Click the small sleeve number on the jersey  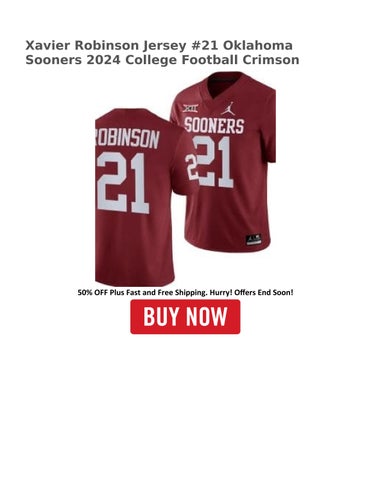pyautogui.click(x=191, y=167)
